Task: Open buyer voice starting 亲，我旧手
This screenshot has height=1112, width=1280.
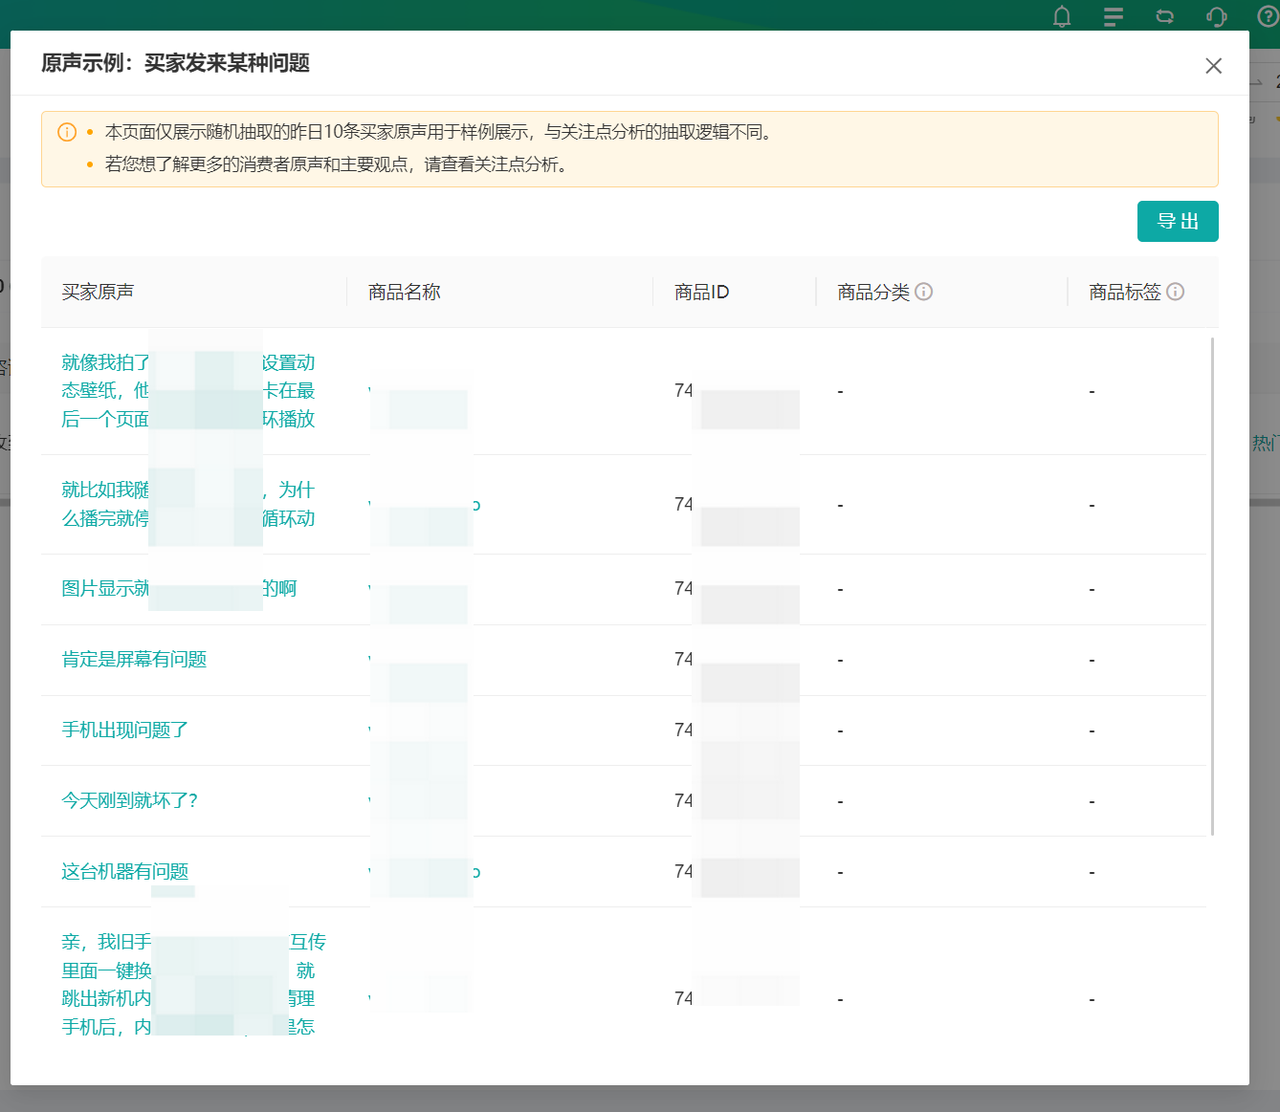Action: [193, 984]
